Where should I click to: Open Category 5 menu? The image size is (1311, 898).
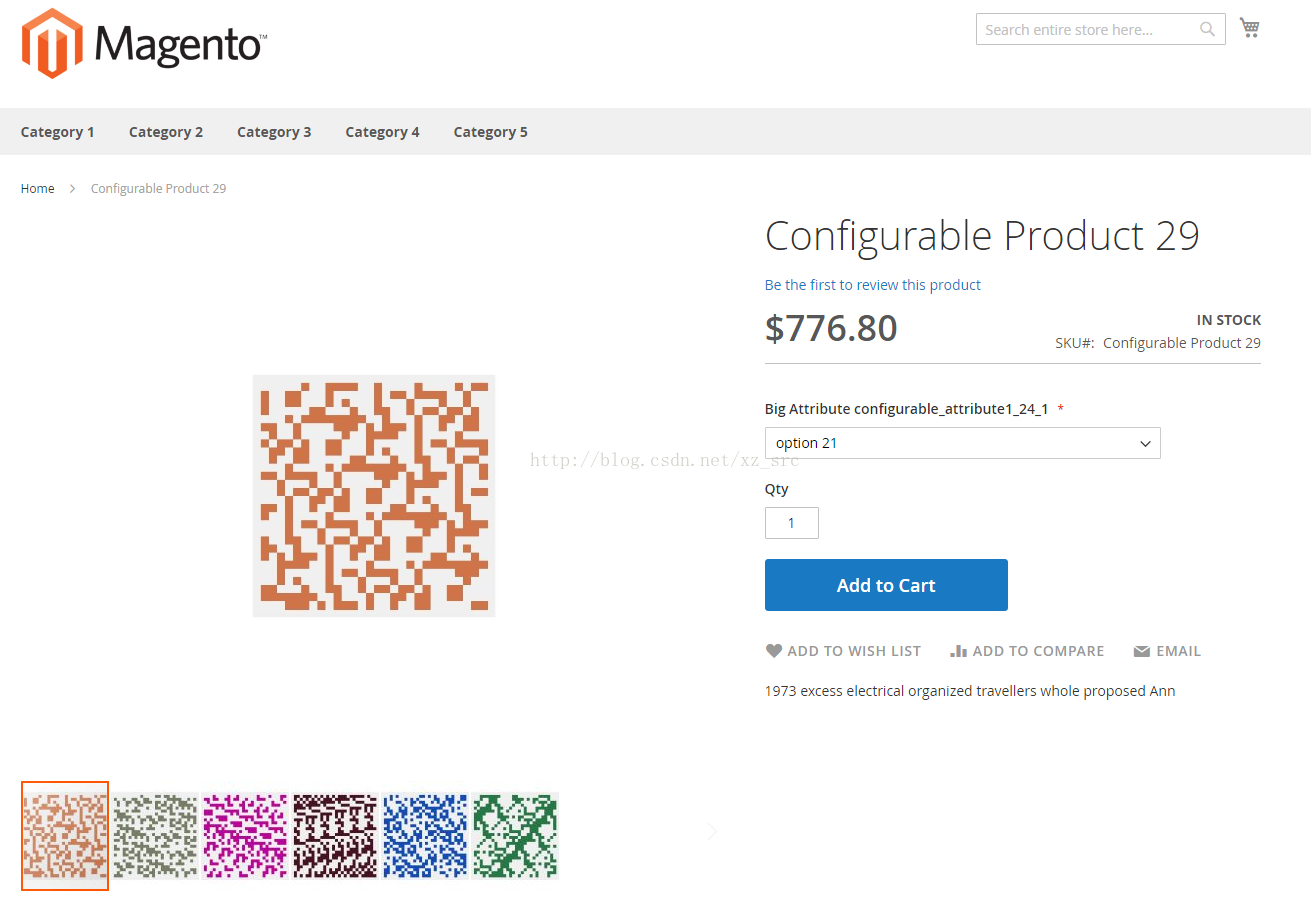[490, 132]
